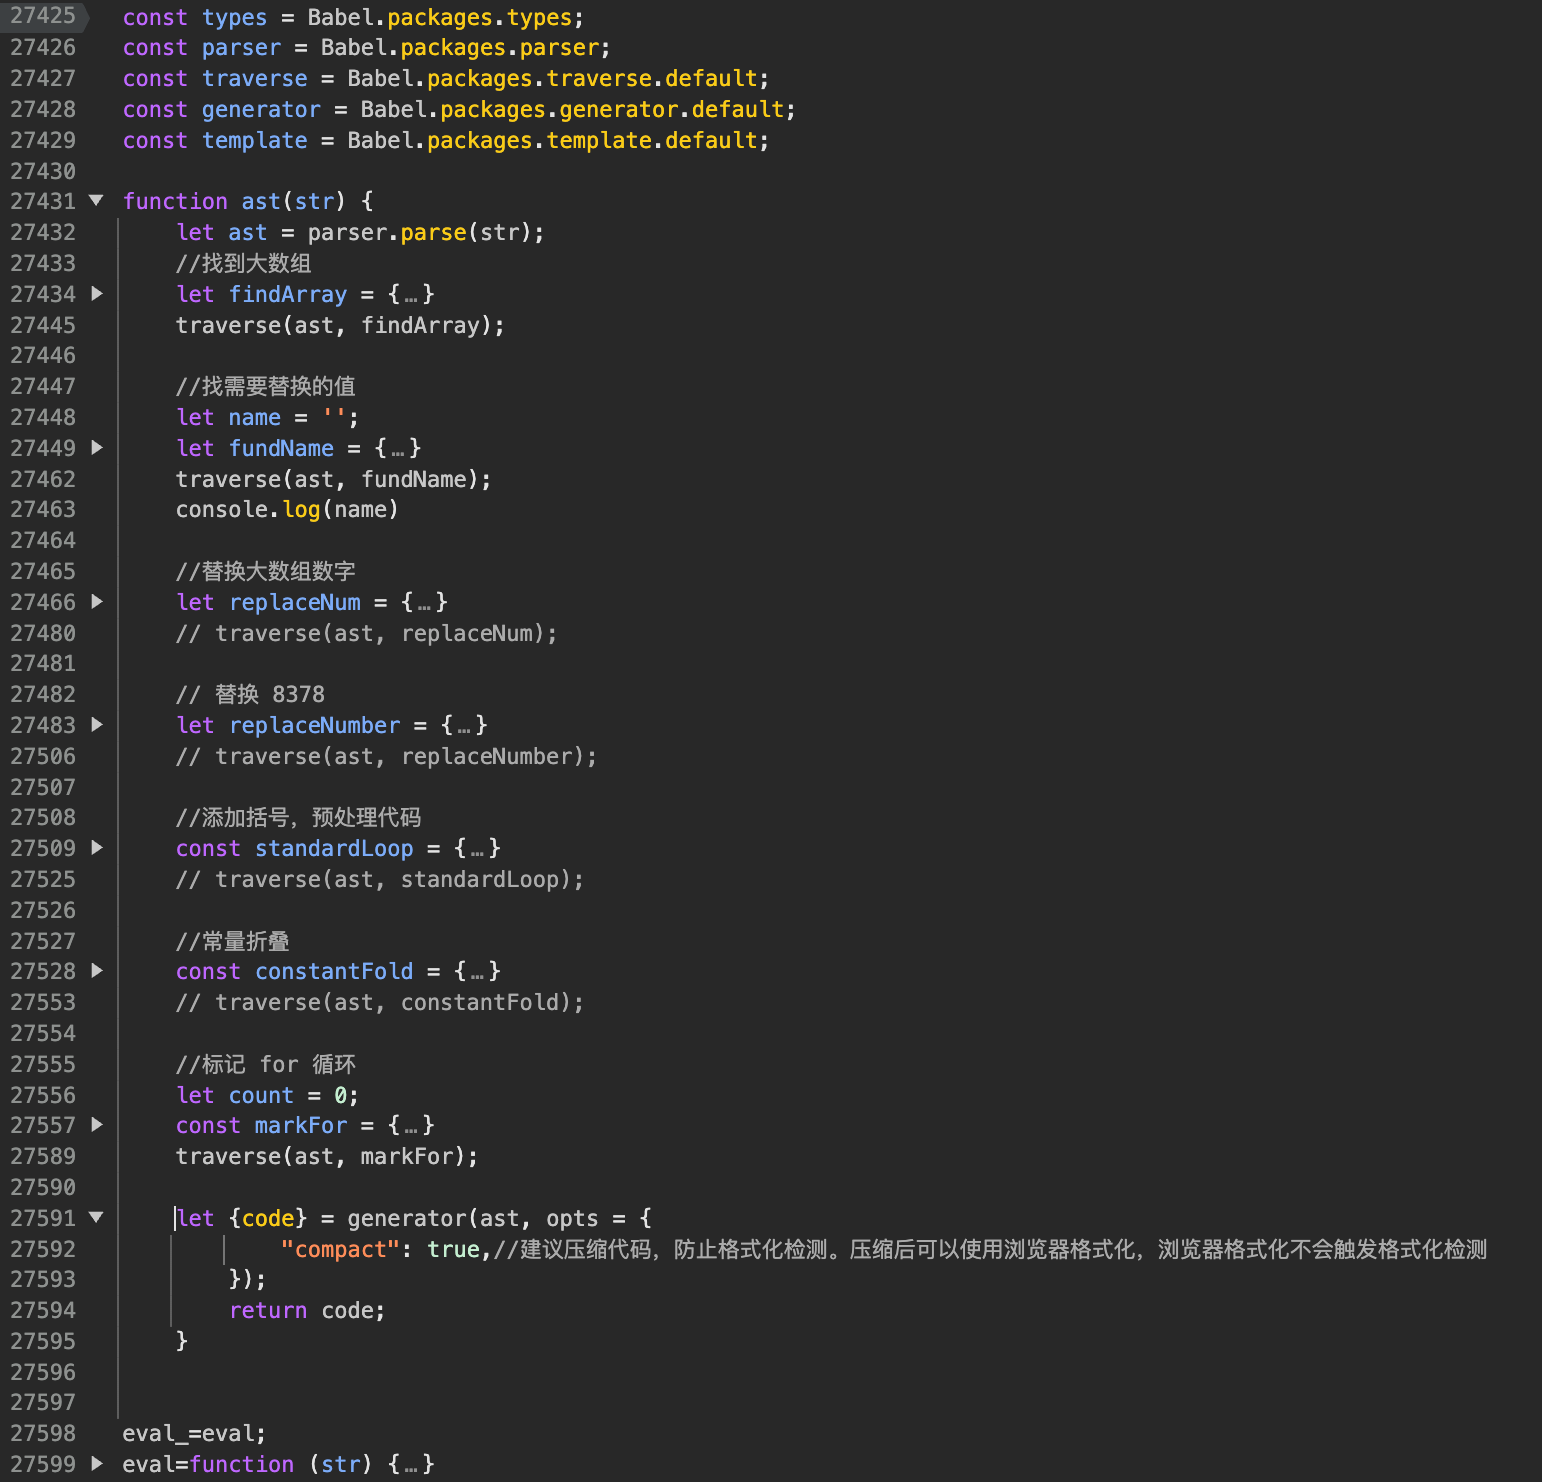The image size is (1542, 1482).
Task: Unfold the standardLoop block arrow
Action: point(96,848)
